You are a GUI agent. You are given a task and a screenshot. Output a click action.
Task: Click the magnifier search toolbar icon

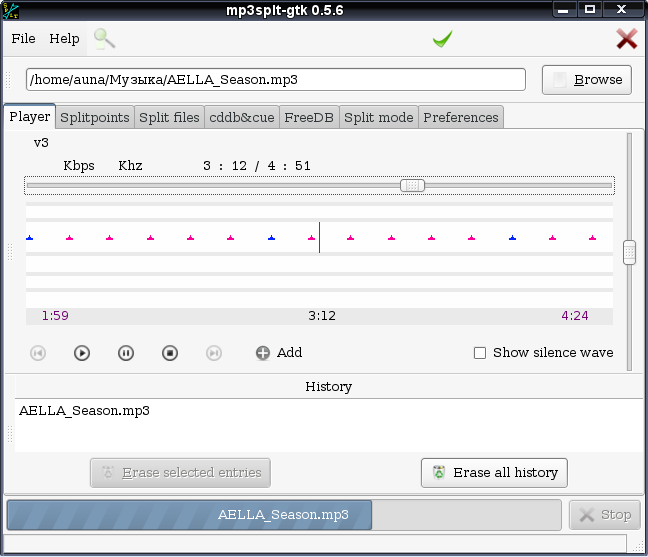[x=104, y=39]
